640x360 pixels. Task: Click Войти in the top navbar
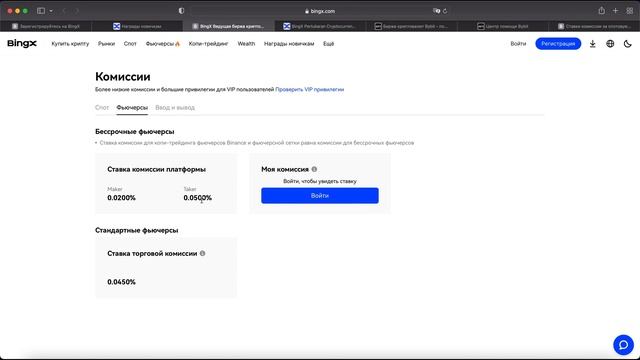tap(518, 44)
